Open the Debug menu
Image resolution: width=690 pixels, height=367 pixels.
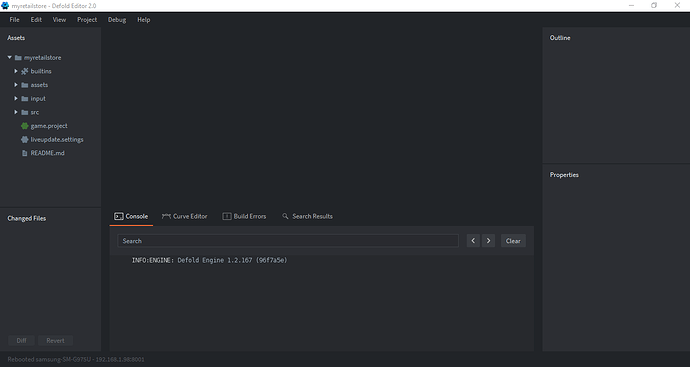(117, 20)
